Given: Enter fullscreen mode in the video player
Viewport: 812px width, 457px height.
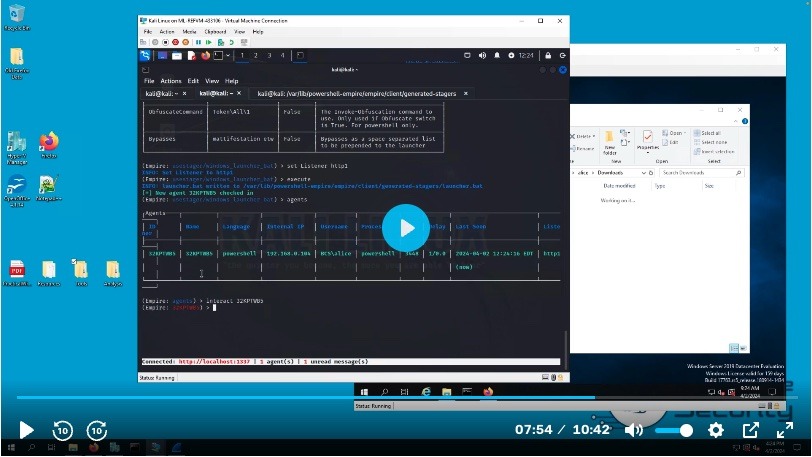Looking at the screenshot, I should point(785,430).
